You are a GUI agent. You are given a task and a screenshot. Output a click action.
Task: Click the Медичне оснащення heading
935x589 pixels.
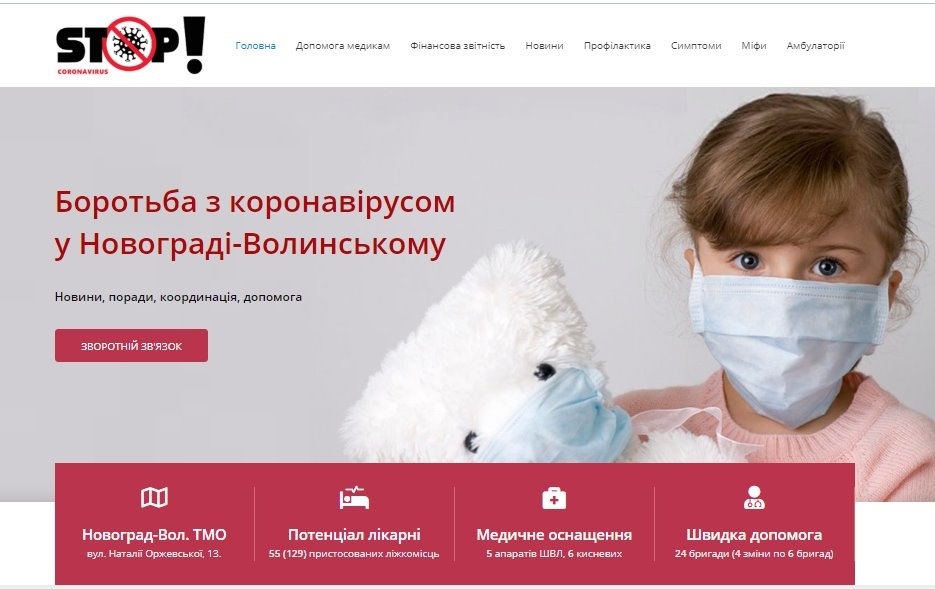click(x=554, y=534)
